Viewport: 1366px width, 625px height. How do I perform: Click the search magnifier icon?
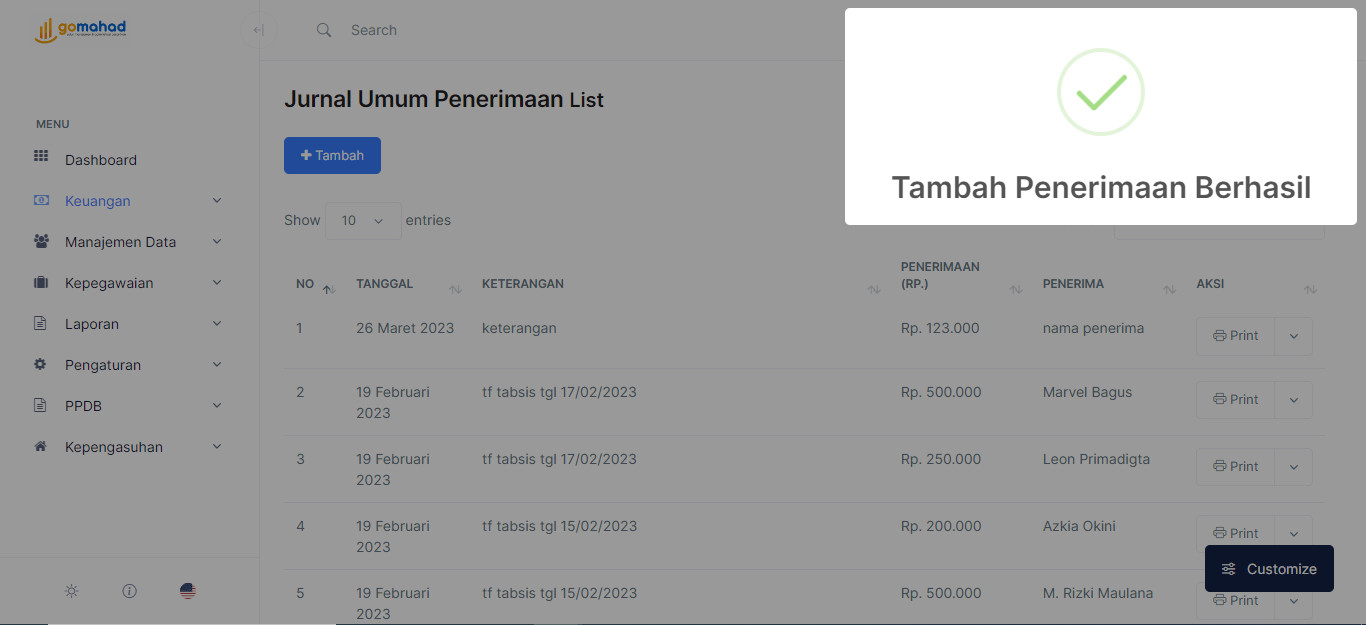tap(324, 30)
